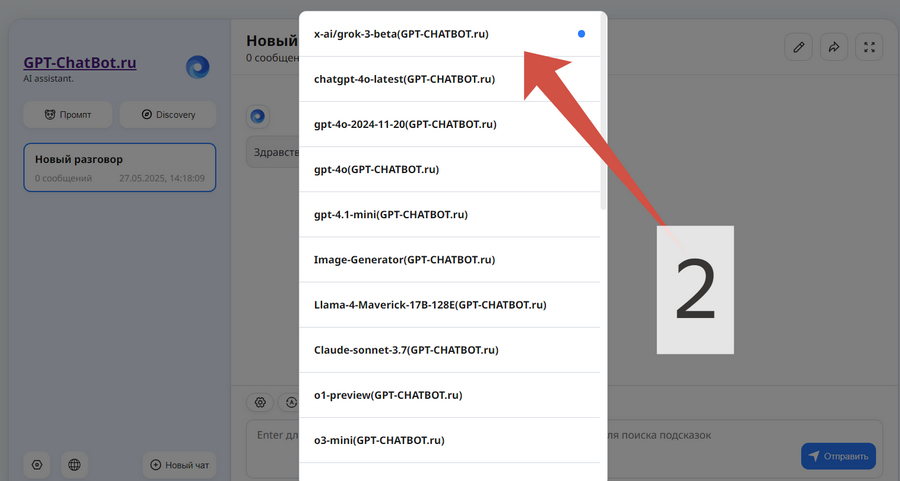Select gpt-4.1-mini model
900x481 pixels.
tap(449, 215)
